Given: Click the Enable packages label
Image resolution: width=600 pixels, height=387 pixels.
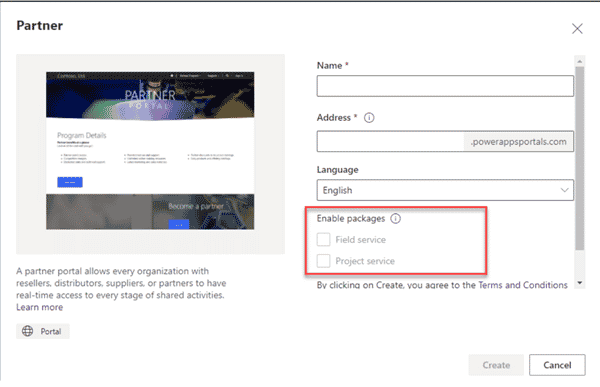Looking at the screenshot, I should (351, 219).
